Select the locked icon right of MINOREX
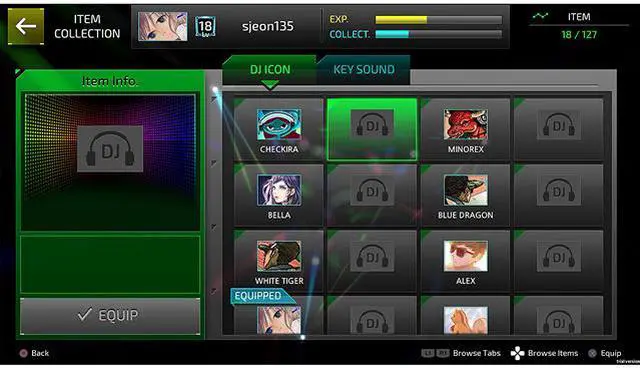Screen dimensions: 640x368 tap(558, 129)
